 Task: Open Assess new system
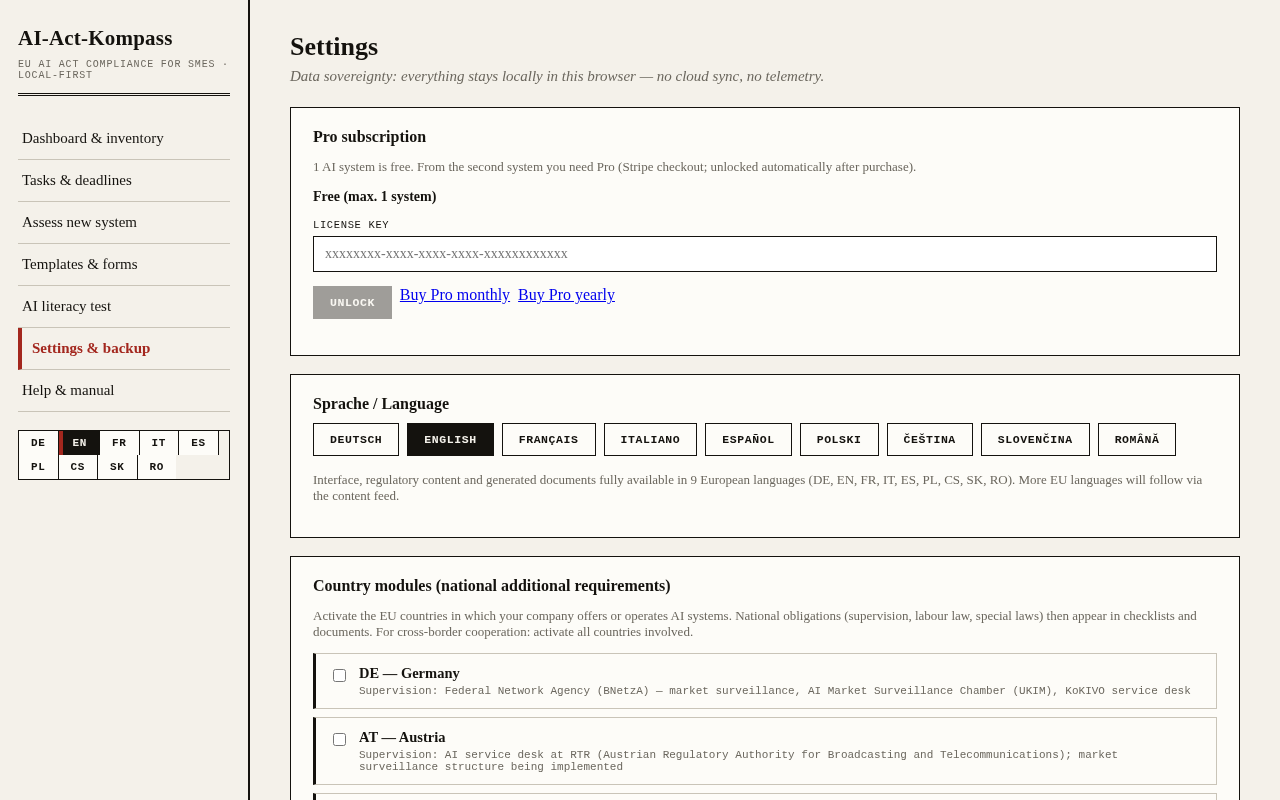point(124,222)
